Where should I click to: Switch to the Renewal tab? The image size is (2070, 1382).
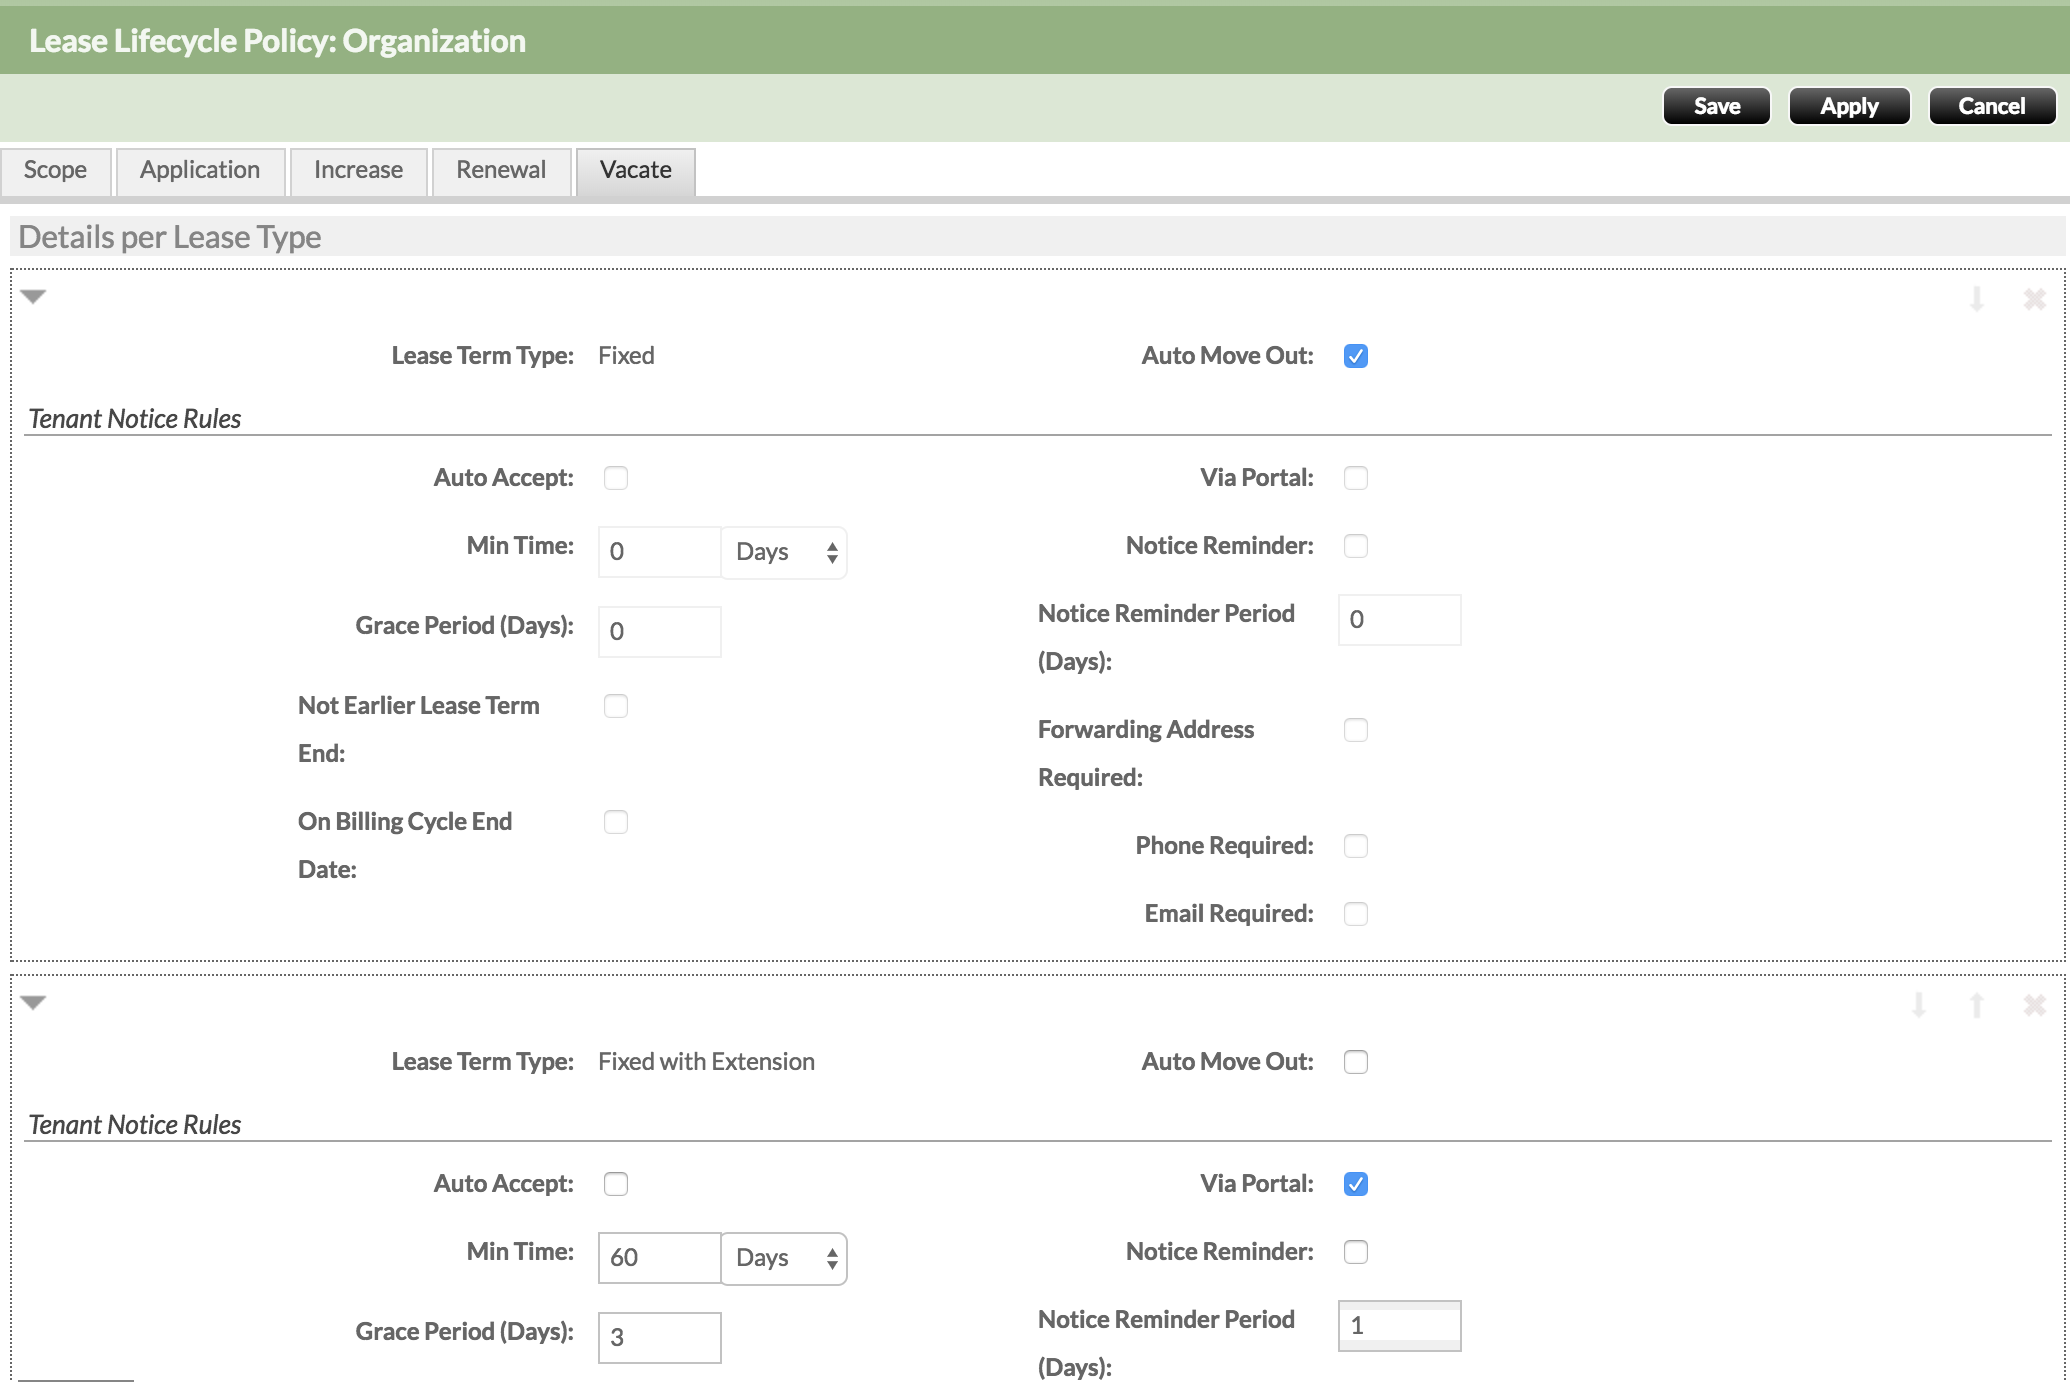pyautogui.click(x=501, y=170)
